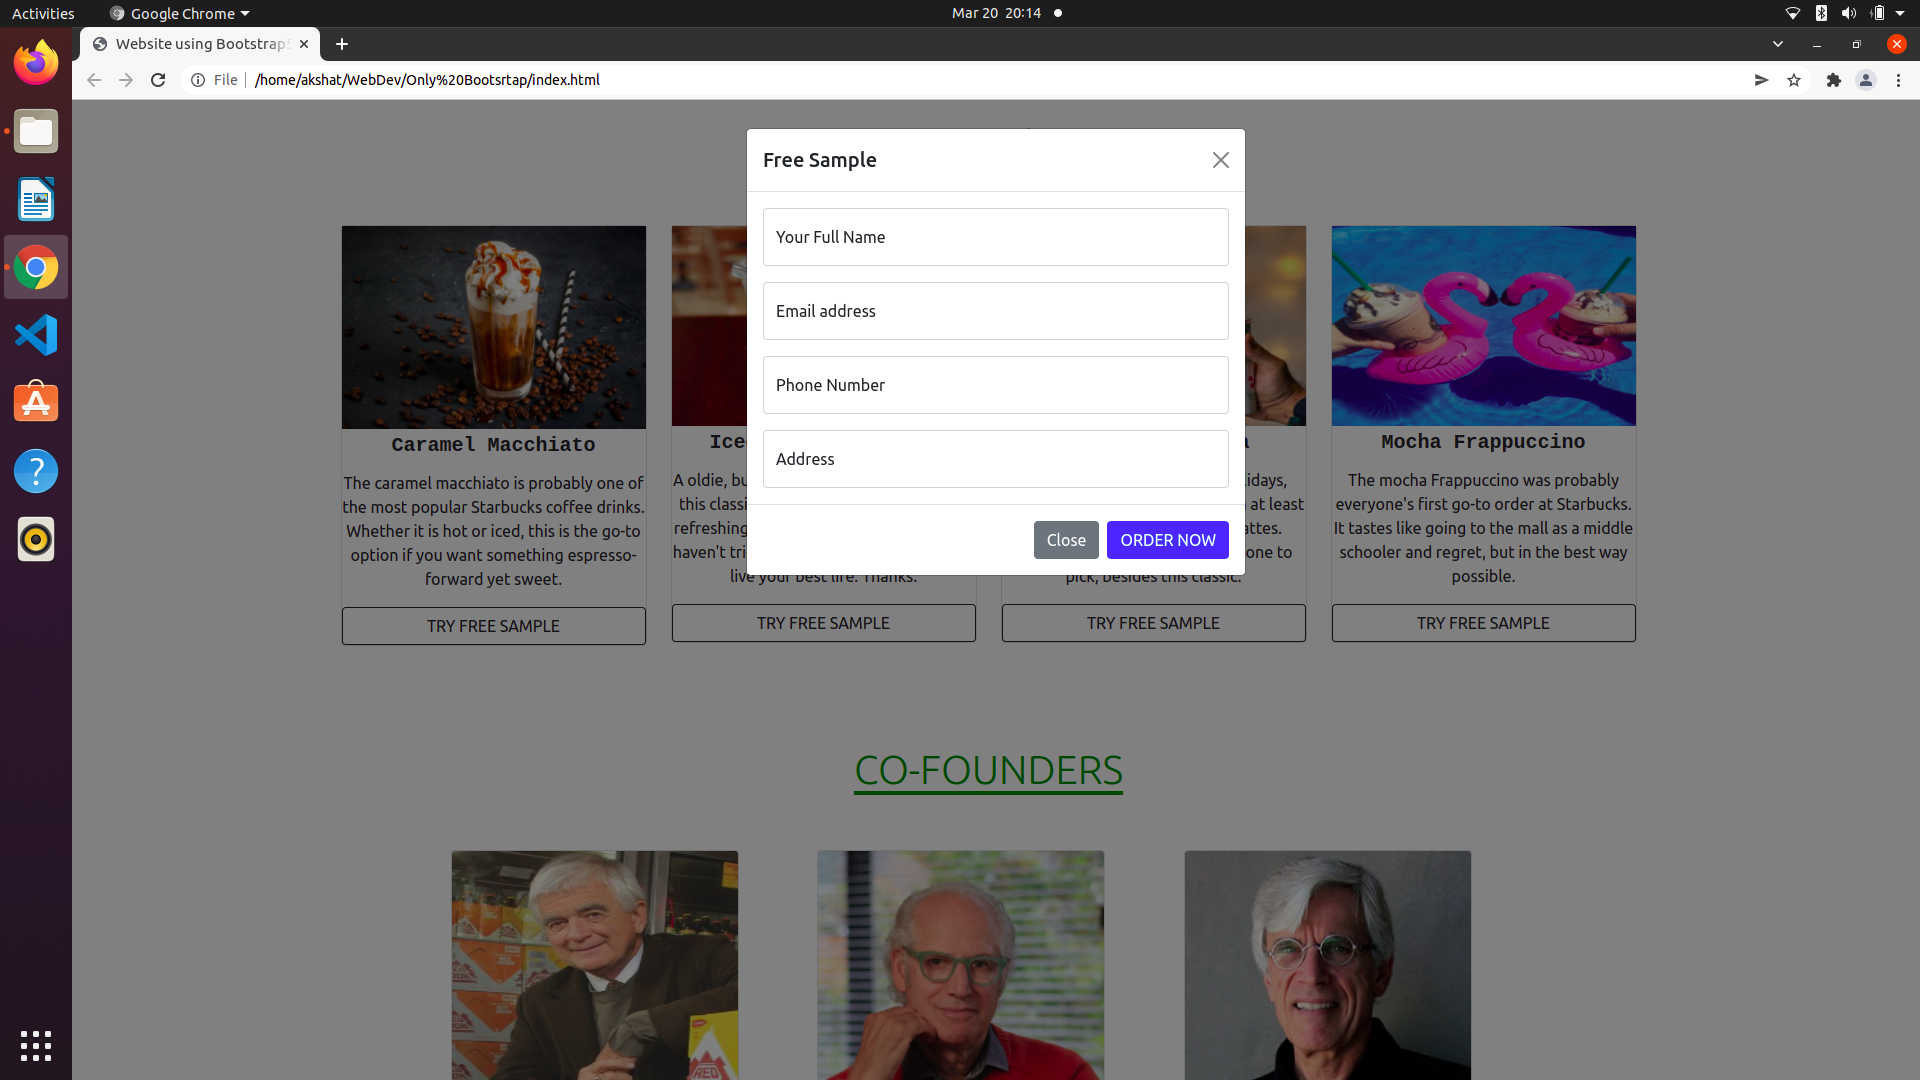Close the Website using Bootstrap tab

pos(304,44)
